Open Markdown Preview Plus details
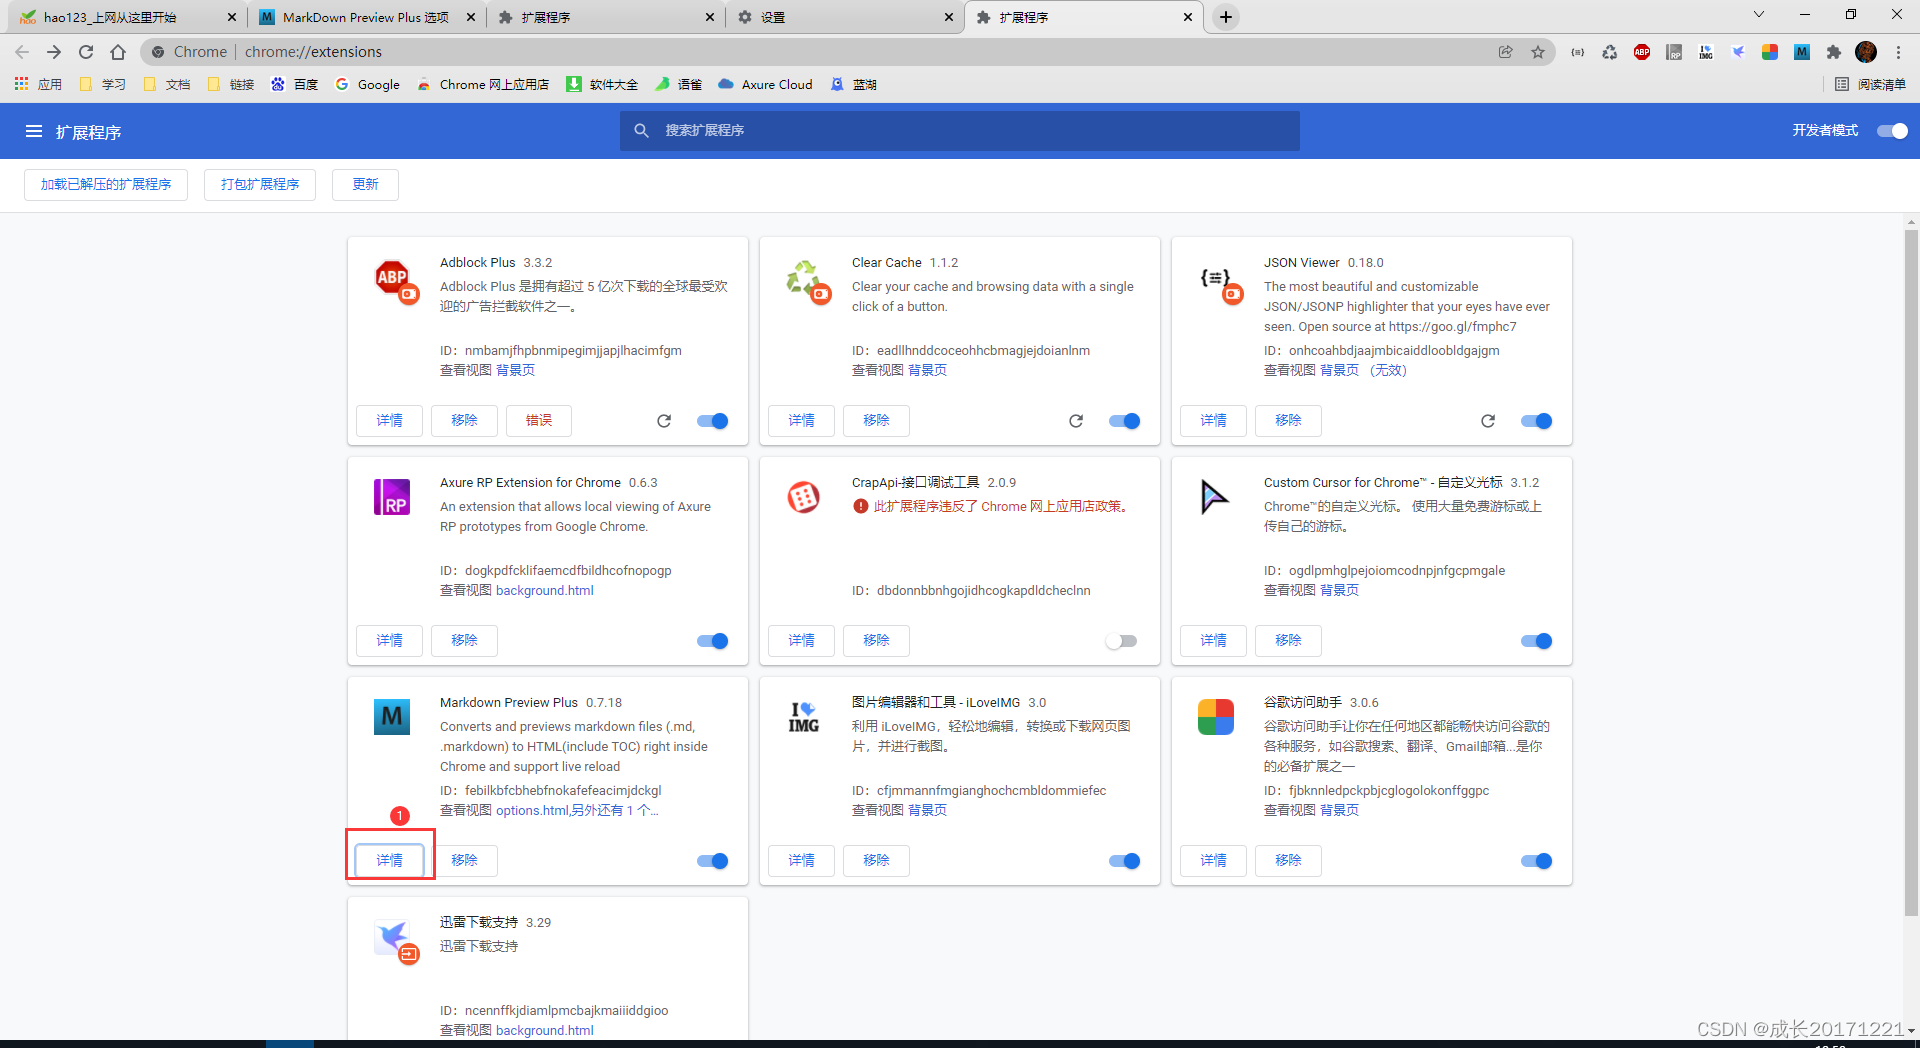Viewport: 1920px width, 1048px height. click(x=389, y=861)
